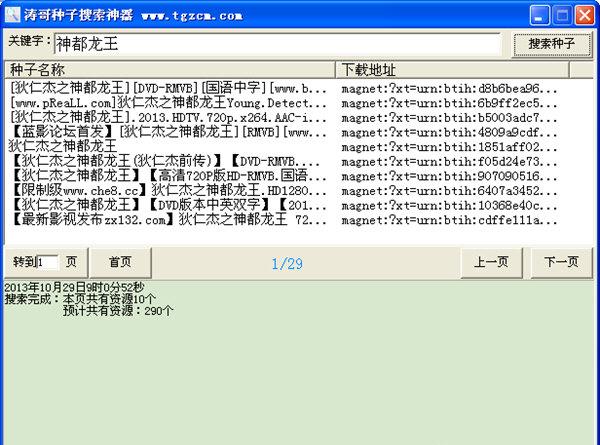Maximize the search tool window
This screenshot has width=600, height=445.
coord(565,14)
